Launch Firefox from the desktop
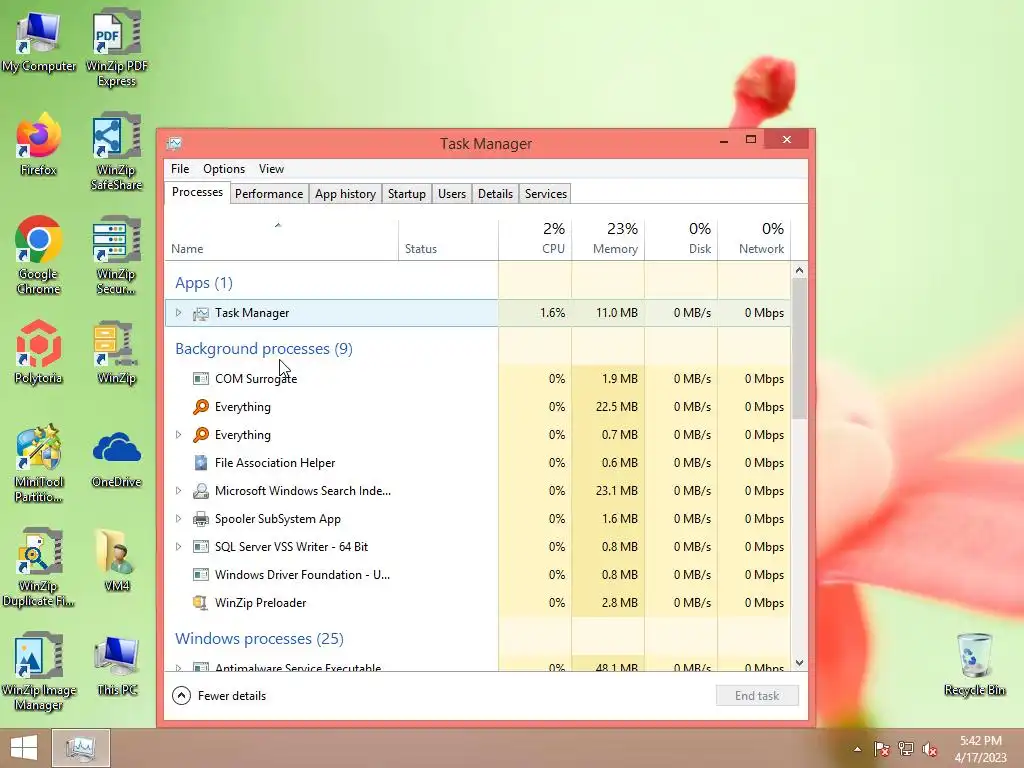The height and width of the screenshot is (768, 1024). 39,145
